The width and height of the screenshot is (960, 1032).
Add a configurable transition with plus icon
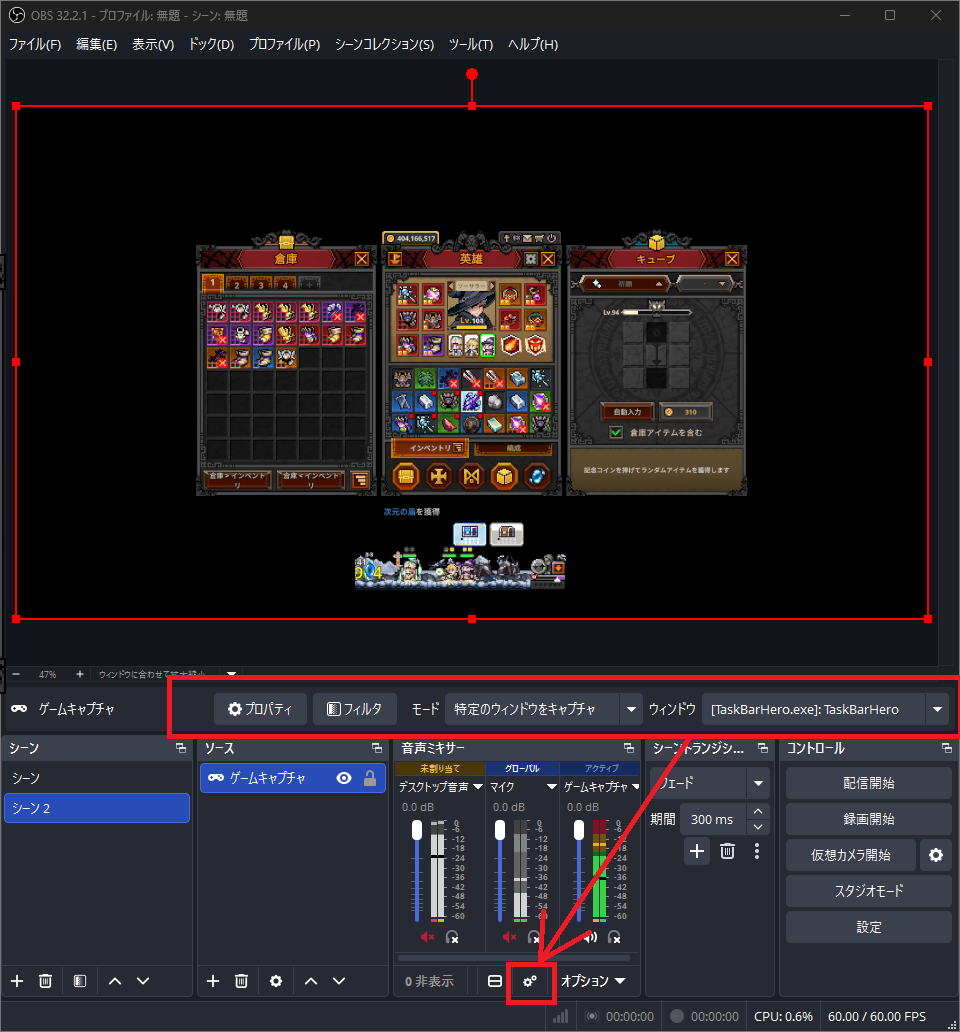click(697, 852)
